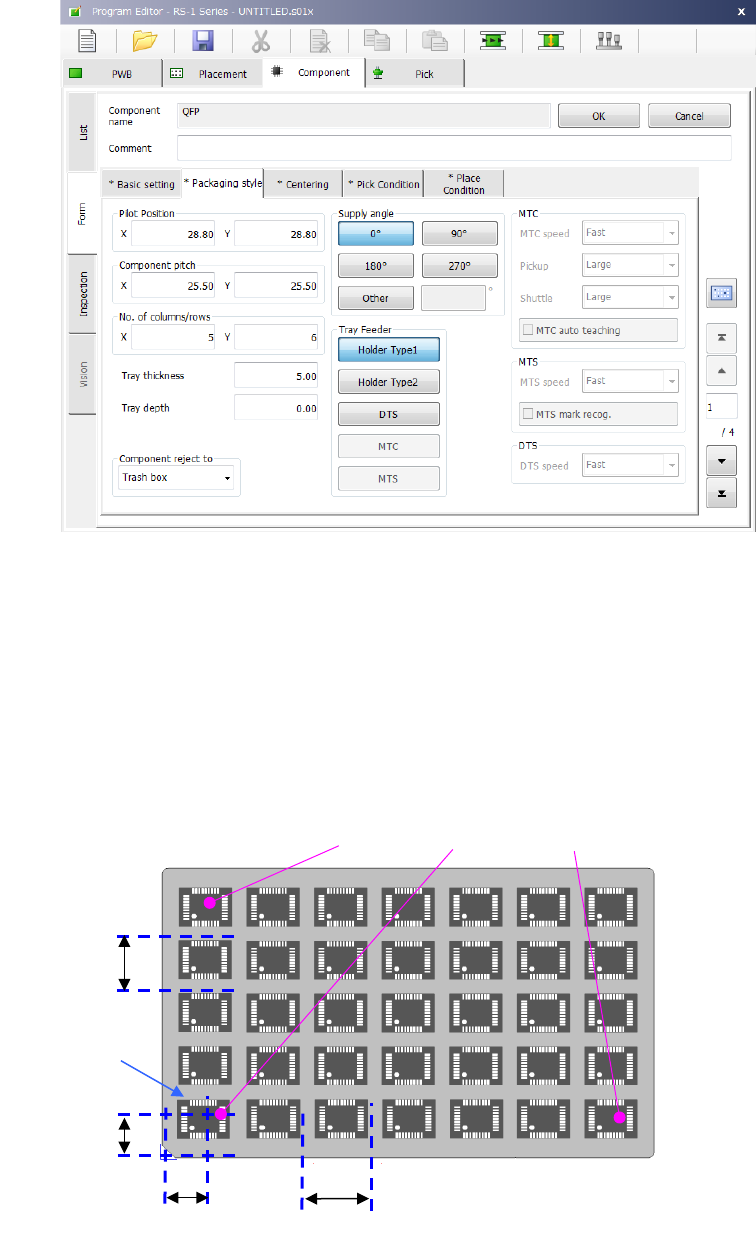Select Other supply angle option

click(x=376, y=298)
